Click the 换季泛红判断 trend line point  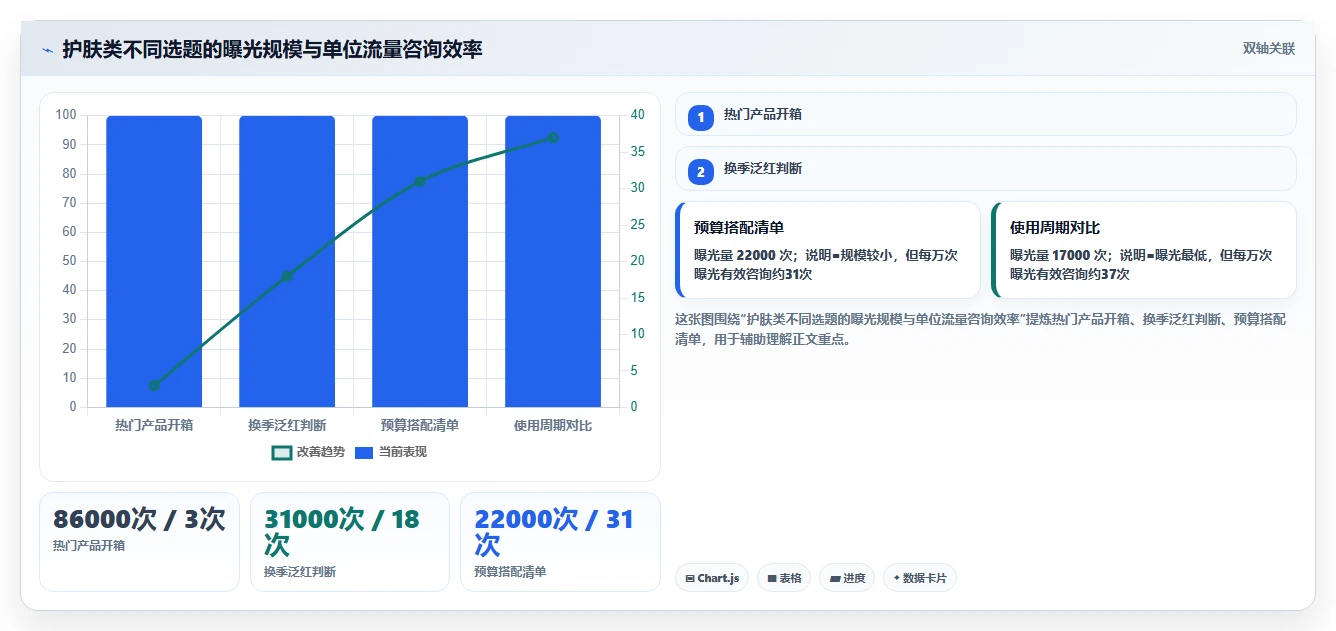287,276
